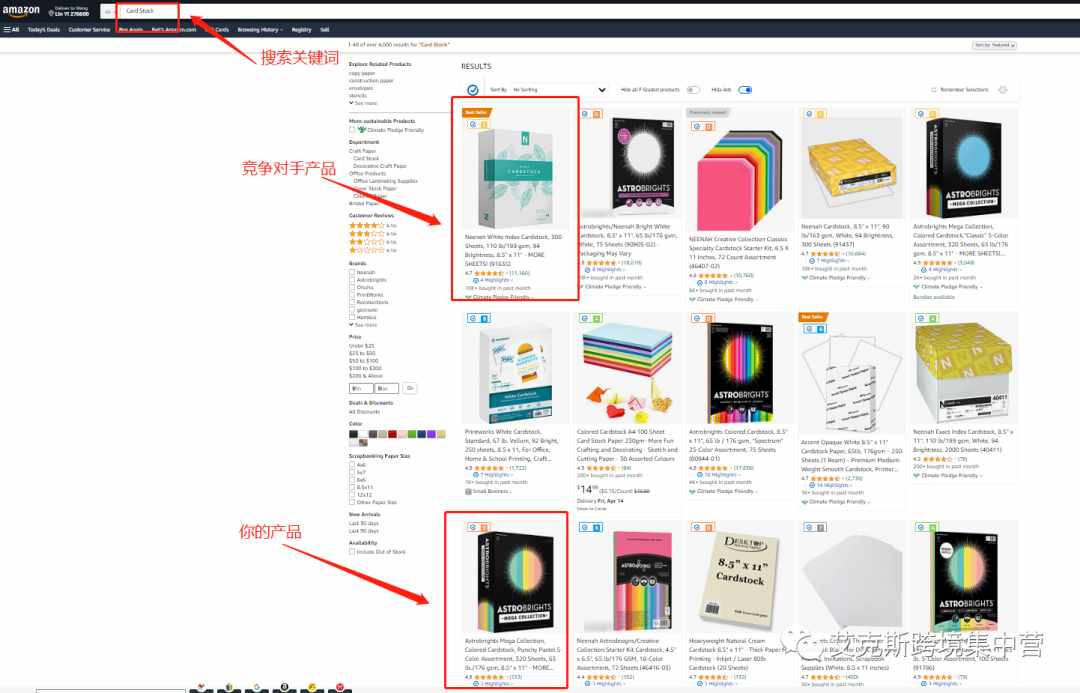Open Customer Service in the navigation bar
1080x693 pixels.
click(89, 30)
